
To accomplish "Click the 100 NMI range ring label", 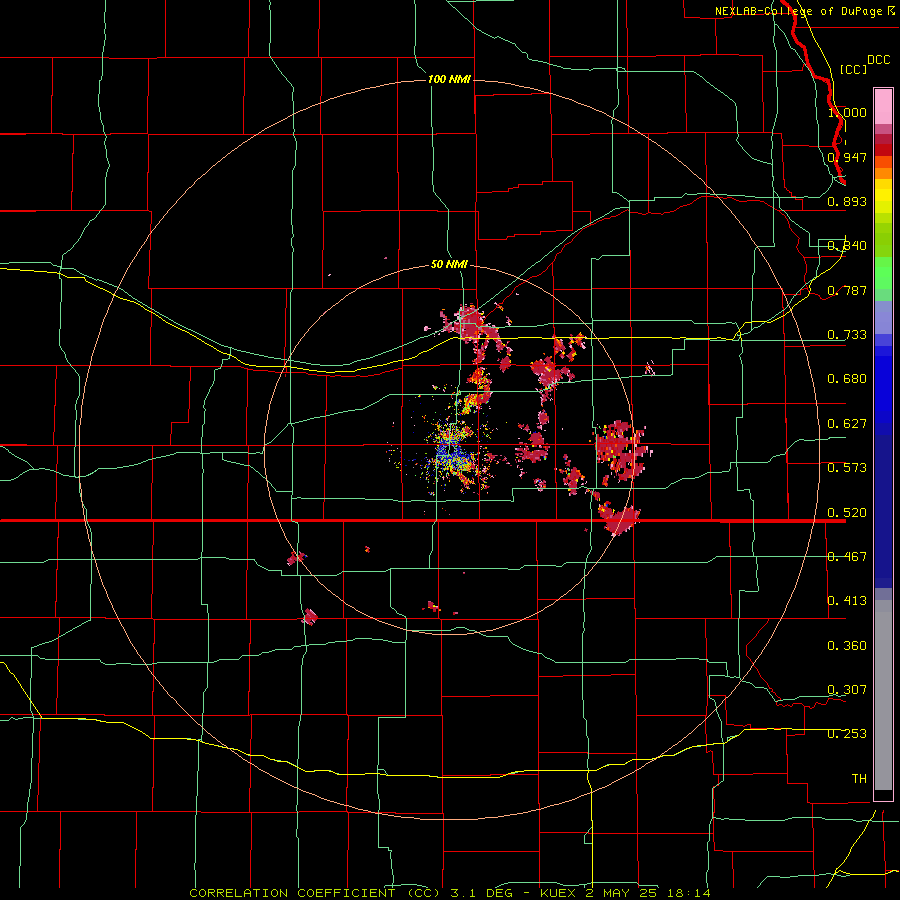I will [449, 79].
